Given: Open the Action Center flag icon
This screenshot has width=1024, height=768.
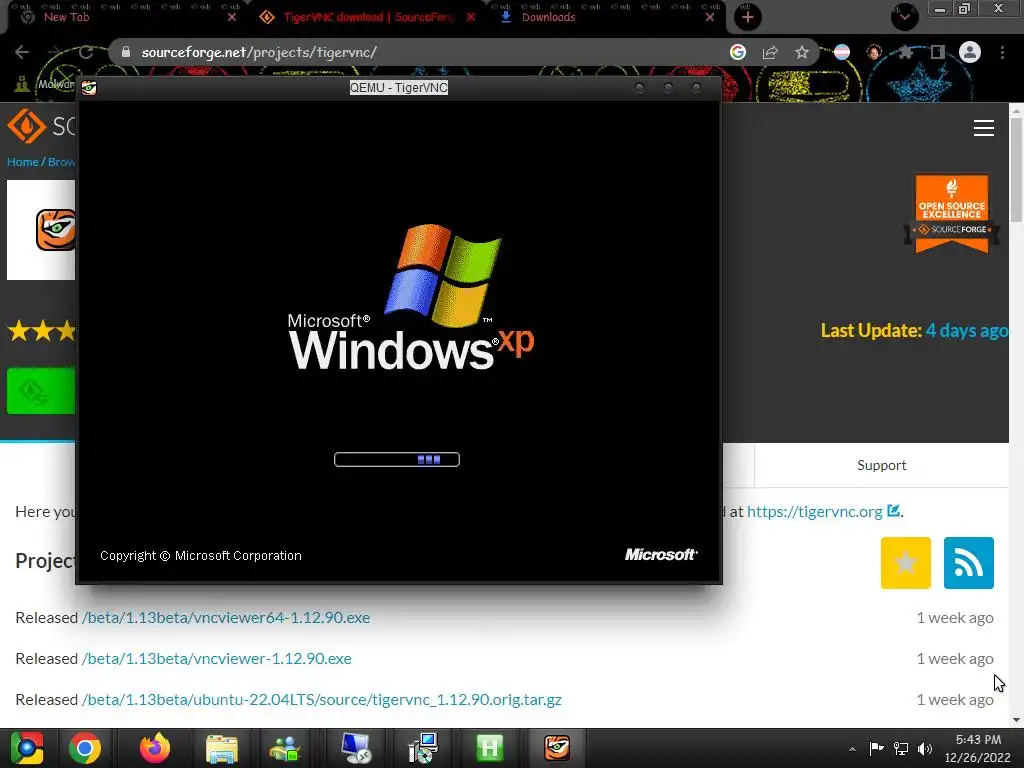Looking at the screenshot, I should coord(876,748).
